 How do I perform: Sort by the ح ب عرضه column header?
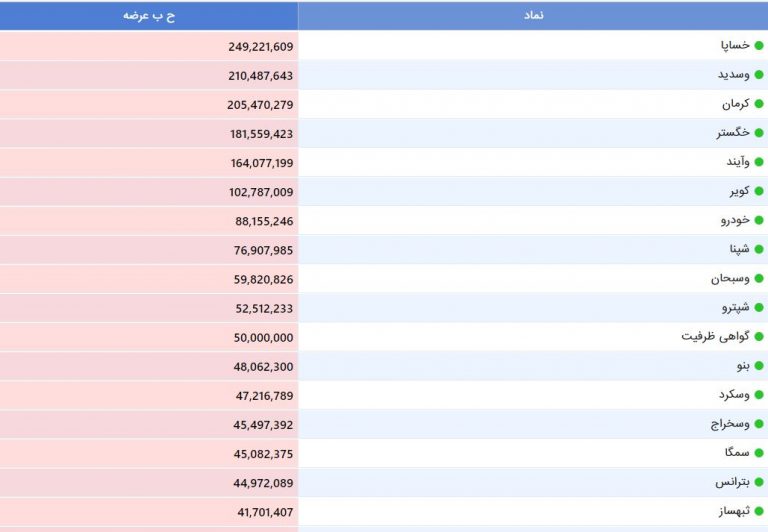[x=149, y=16]
